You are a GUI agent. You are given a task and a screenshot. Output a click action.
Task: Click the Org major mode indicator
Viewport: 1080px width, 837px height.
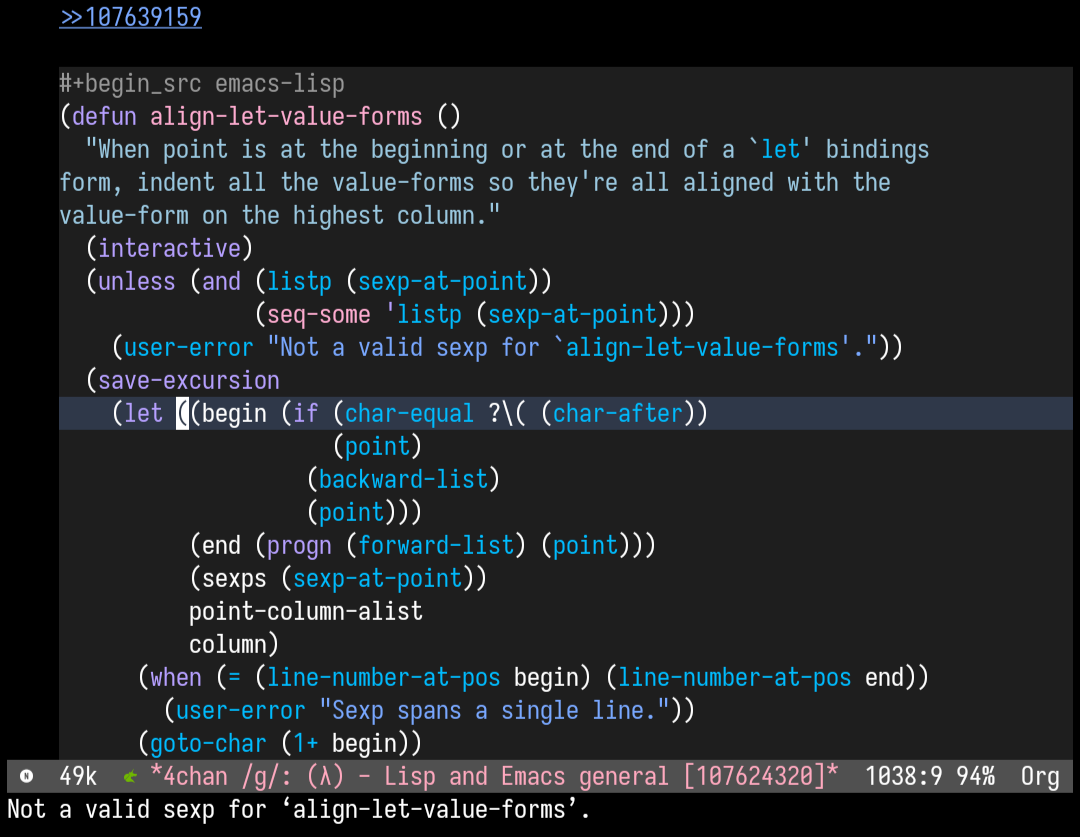1040,776
